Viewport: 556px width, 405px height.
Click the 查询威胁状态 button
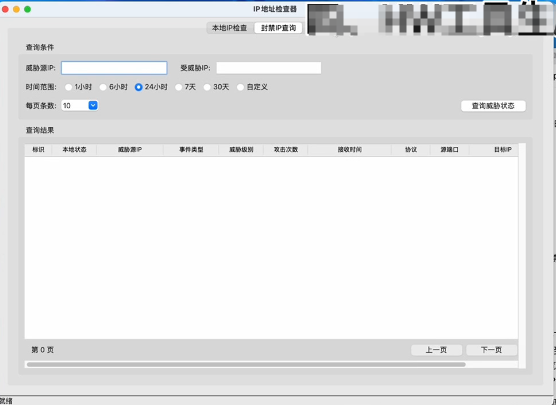click(493, 106)
